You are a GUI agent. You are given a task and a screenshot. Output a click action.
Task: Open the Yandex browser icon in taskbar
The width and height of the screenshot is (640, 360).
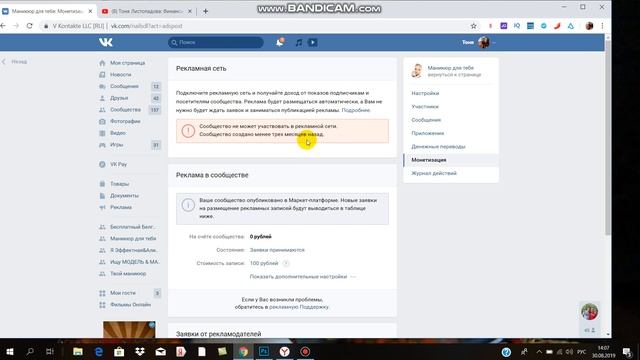[x=284, y=351]
